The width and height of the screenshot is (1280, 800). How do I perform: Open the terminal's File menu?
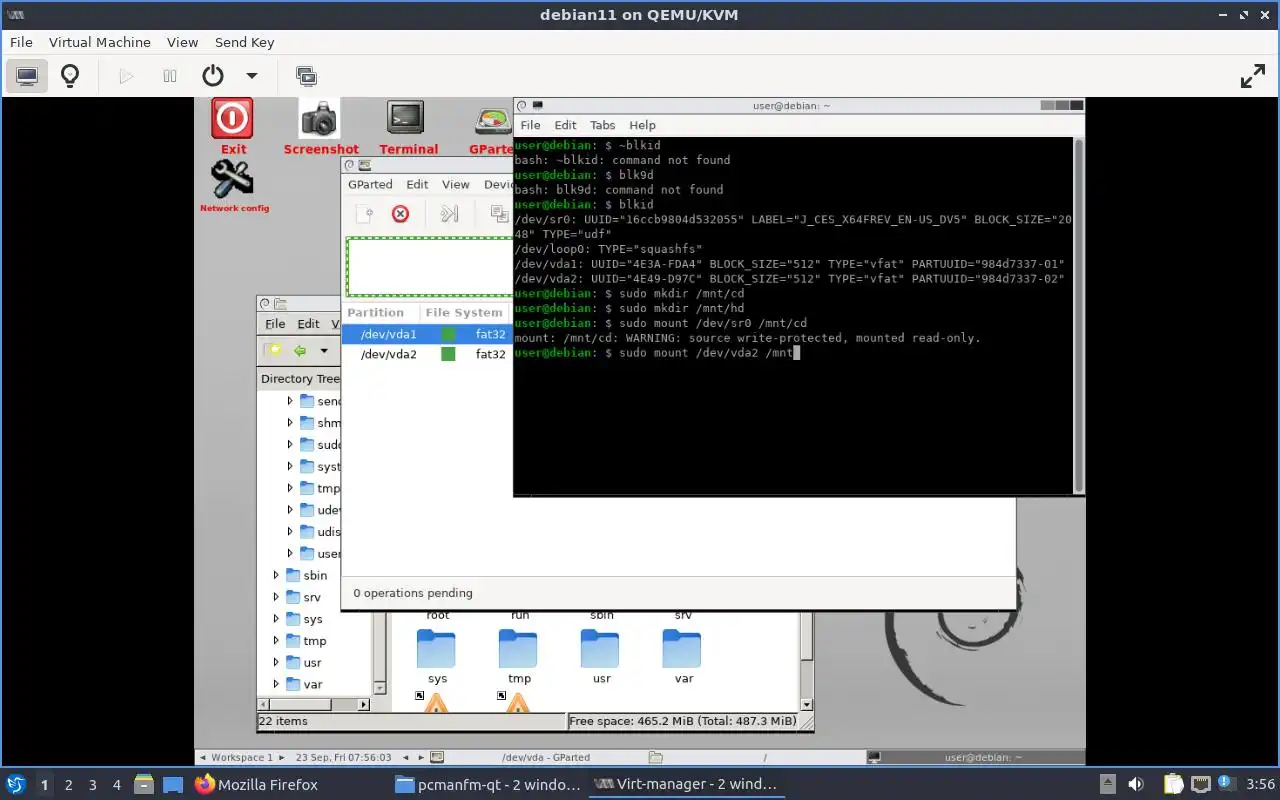[x=530, y=125]
